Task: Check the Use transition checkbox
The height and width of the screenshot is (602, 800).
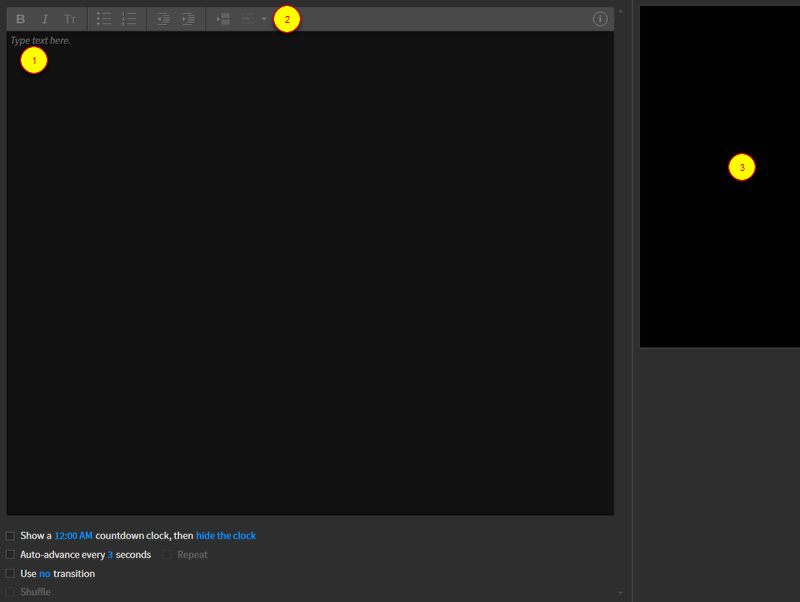Action: point(11,574)
